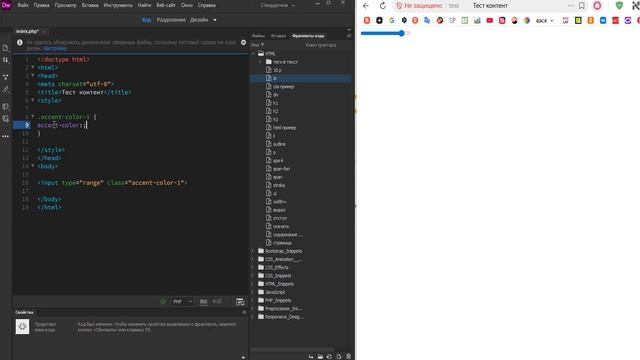
Task: Open the snippets panel options menu
Action: click(349, 36)
